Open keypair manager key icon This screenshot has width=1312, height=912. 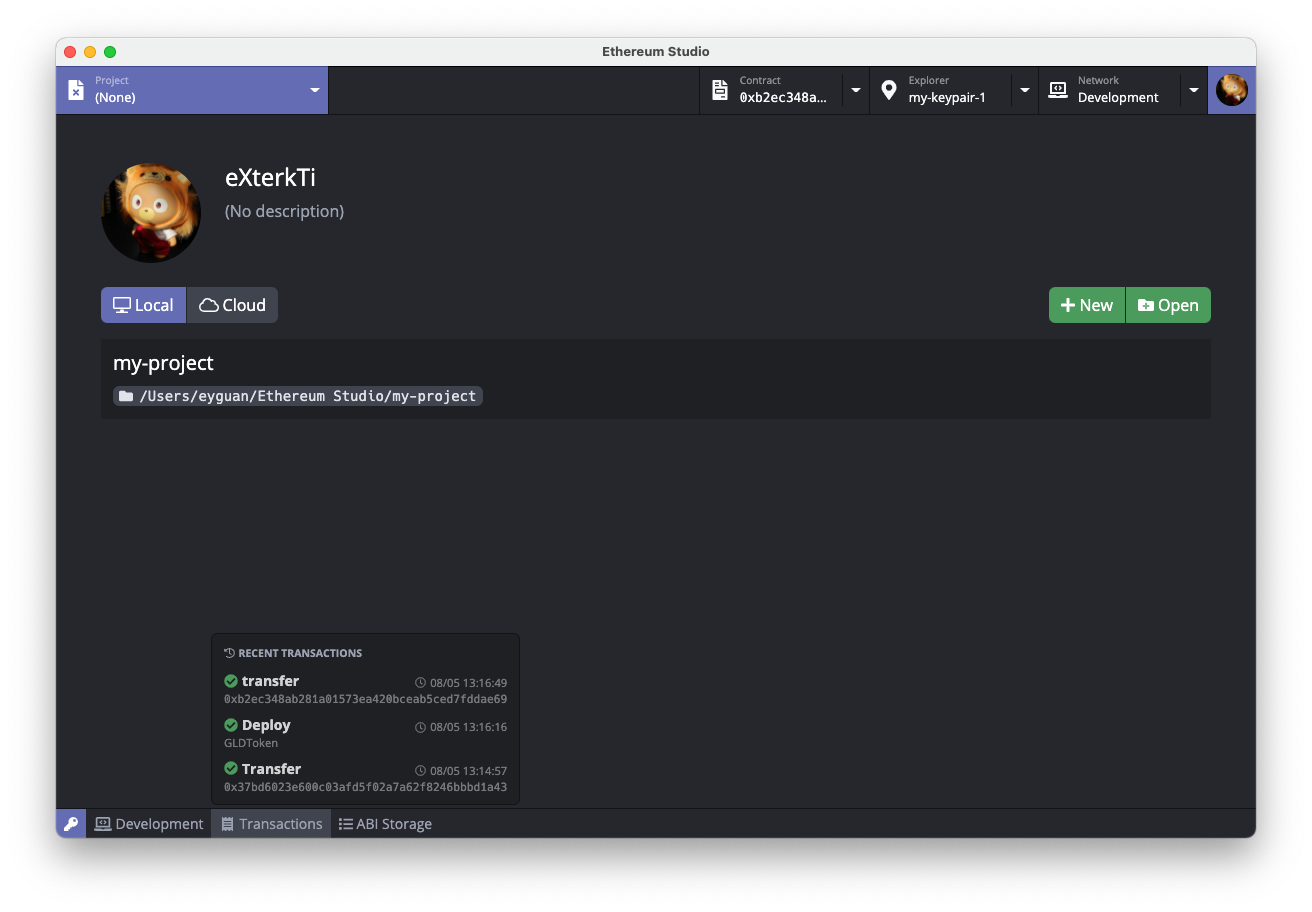click(71, 824)
